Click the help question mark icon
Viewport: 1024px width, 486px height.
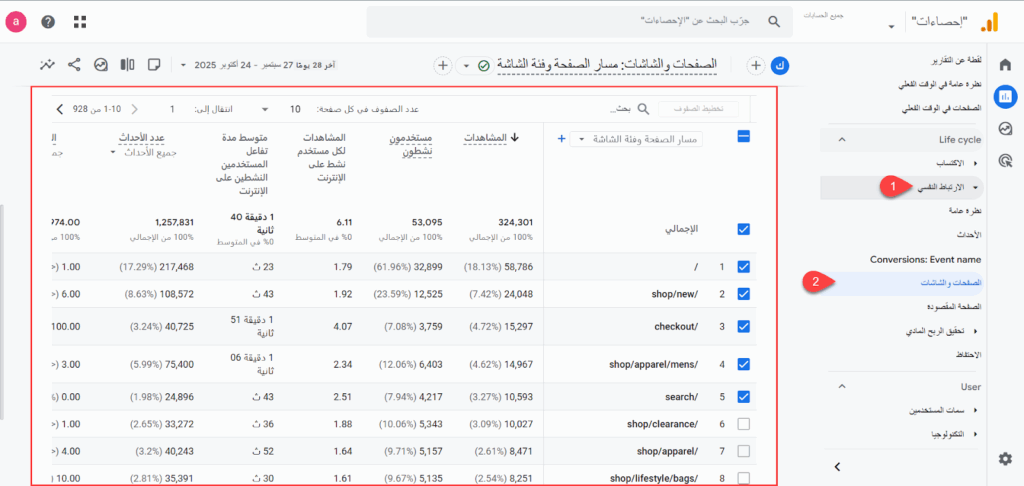click(x=48, y=22)
